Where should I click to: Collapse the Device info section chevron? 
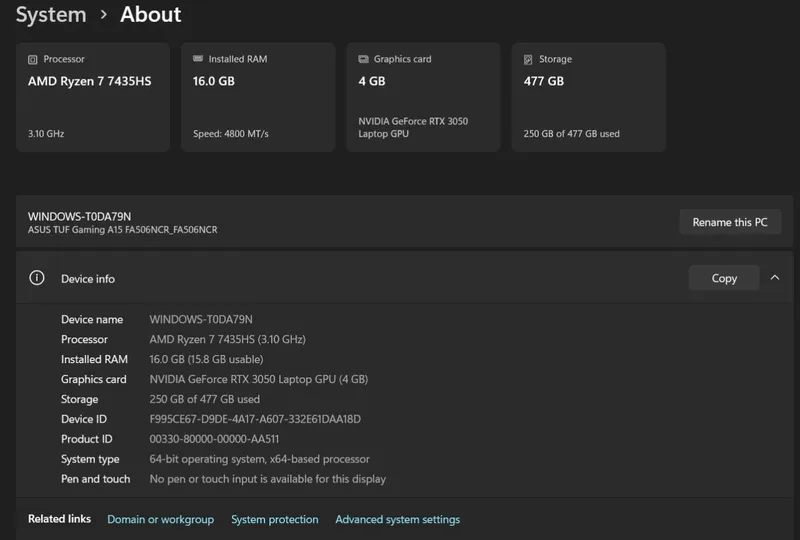coord(774,278)
